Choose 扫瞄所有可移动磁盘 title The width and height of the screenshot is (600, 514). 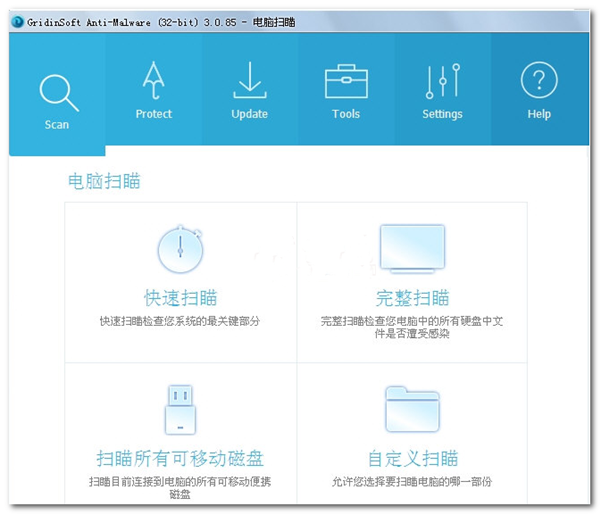[181, 459]
